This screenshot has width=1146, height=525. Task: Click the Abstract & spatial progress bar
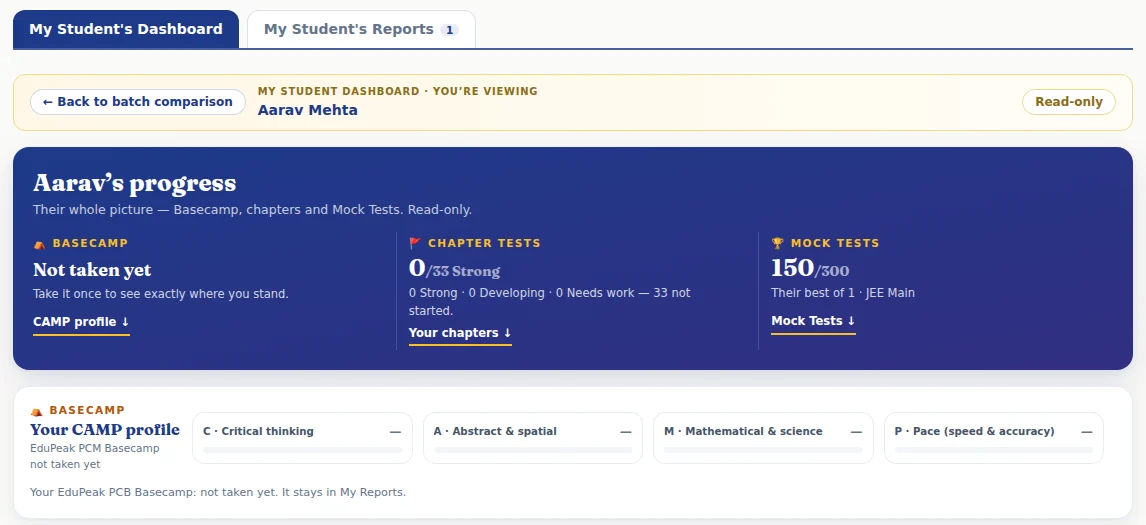point(533,450)
